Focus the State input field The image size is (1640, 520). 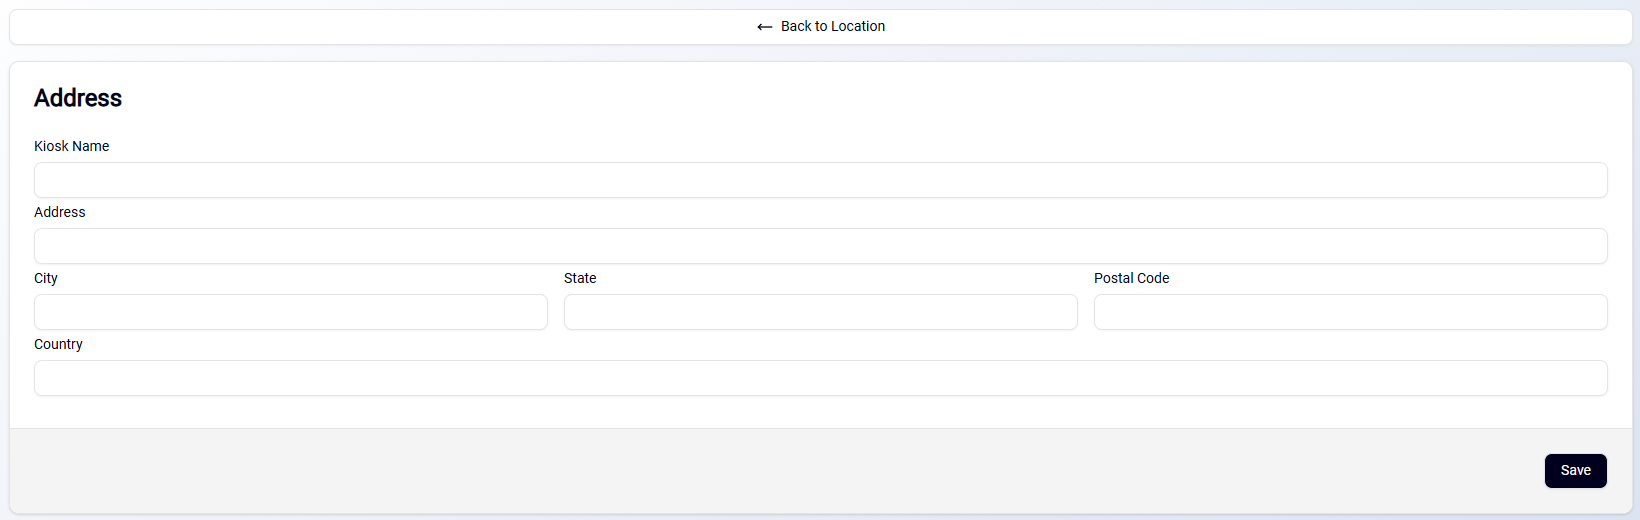[x=821, y=312]
